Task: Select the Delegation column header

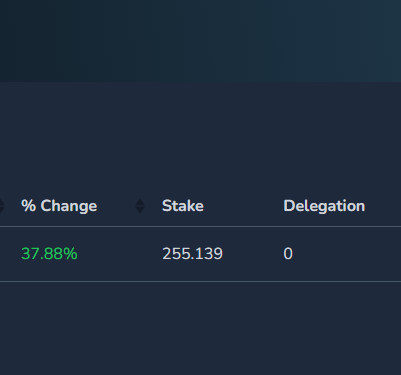Action: (324, 206)
